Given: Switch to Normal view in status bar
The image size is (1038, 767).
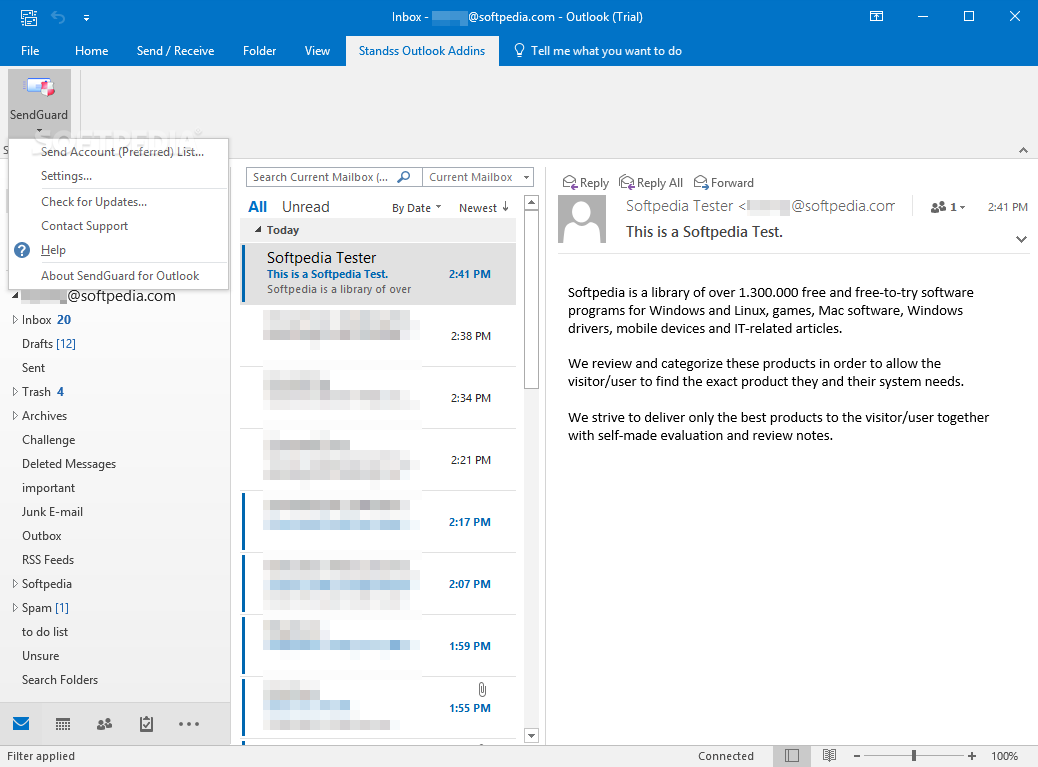Looking at the screenshot, I should (x=792, y=756).
